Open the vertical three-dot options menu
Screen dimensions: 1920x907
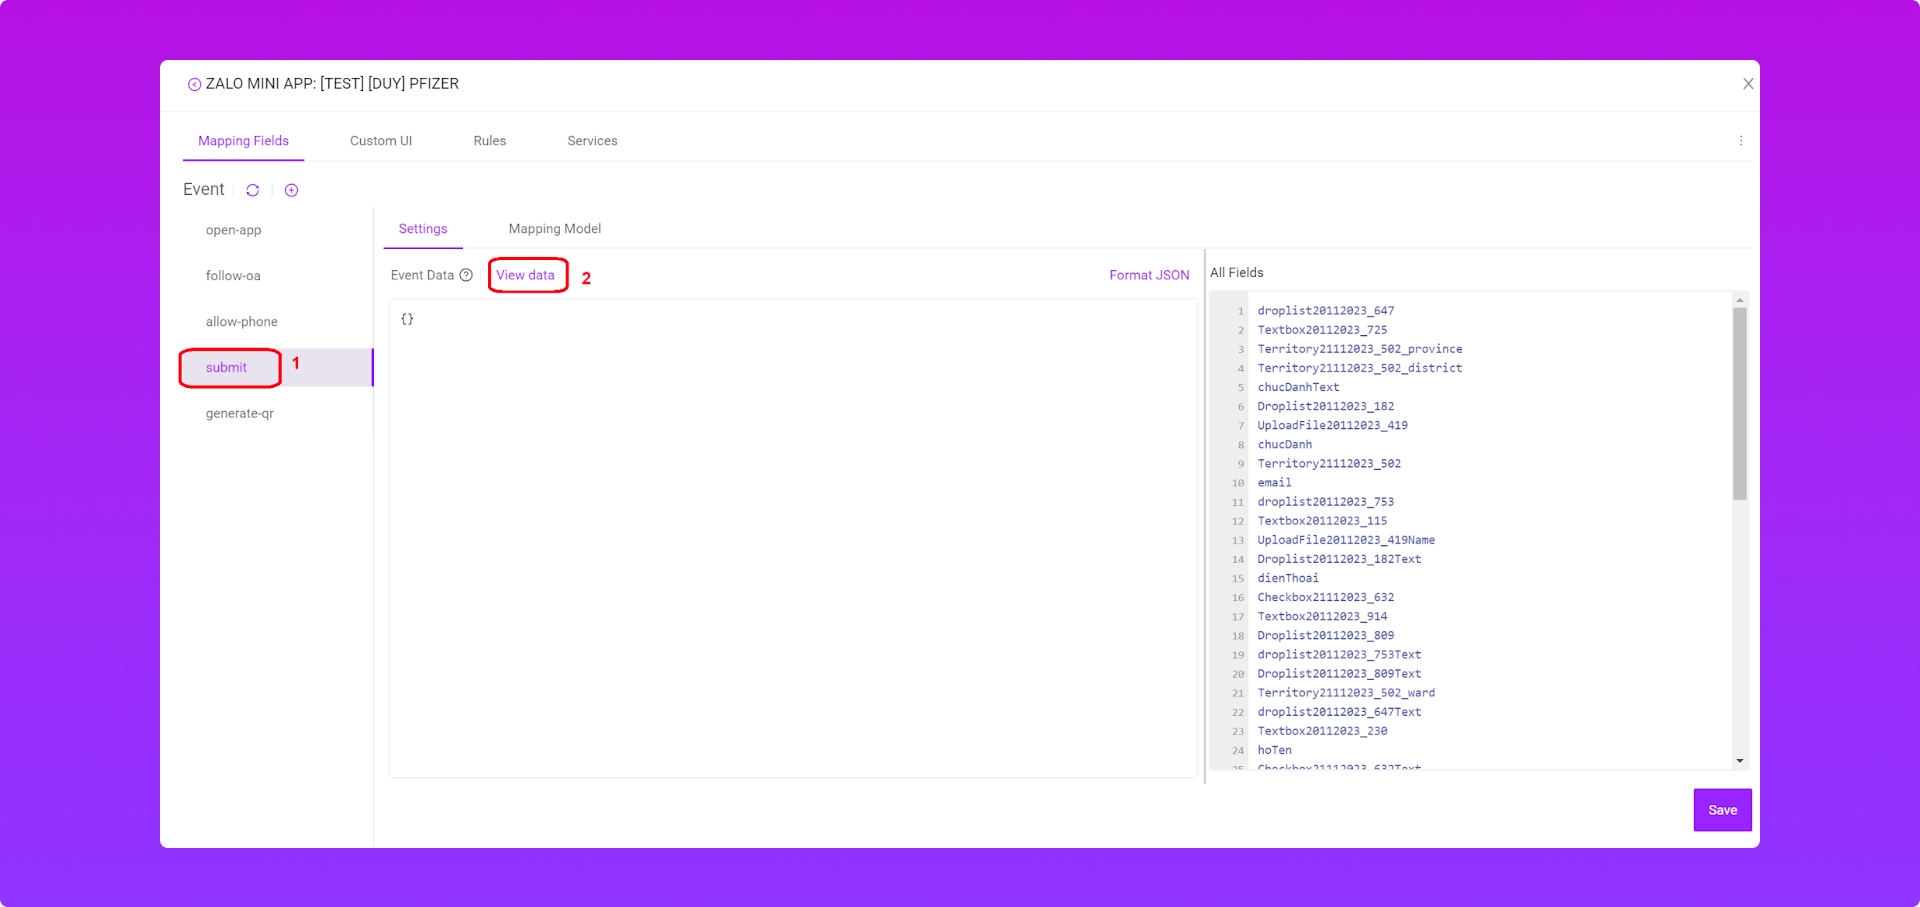1740,141
